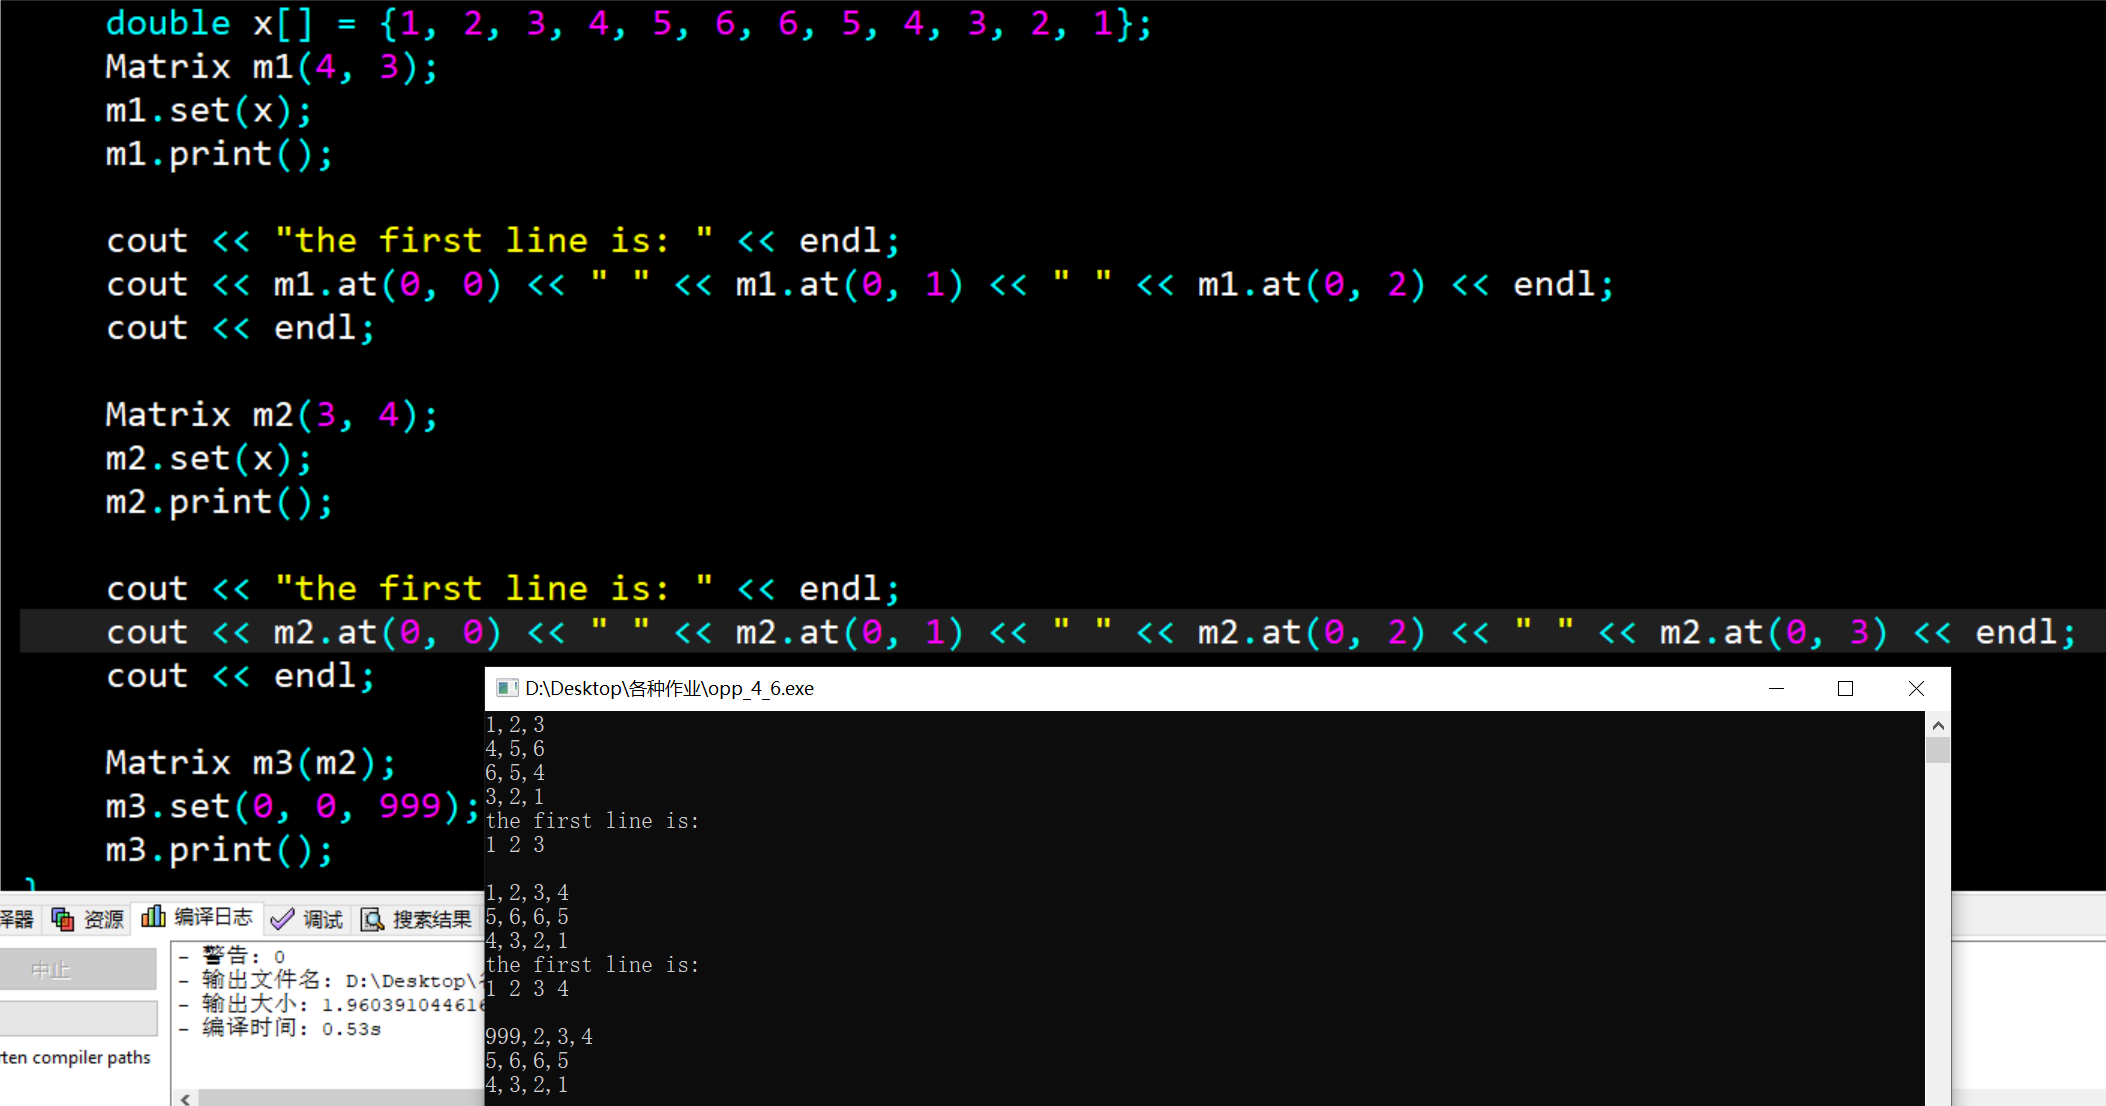Select the partially visible 编译器 compiler tab

click(x=16, y=919)
